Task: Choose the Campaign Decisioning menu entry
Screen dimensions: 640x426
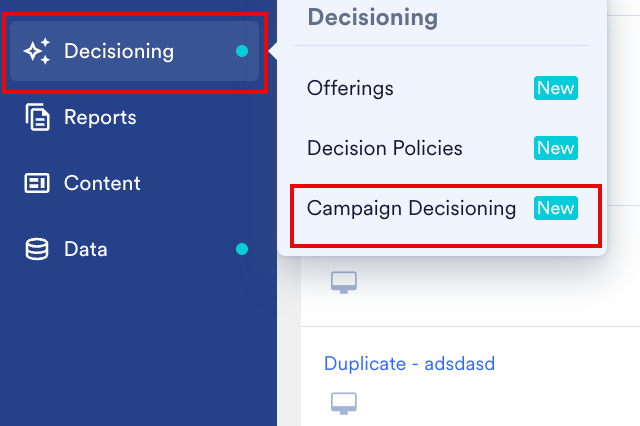Action: [411, 208]
